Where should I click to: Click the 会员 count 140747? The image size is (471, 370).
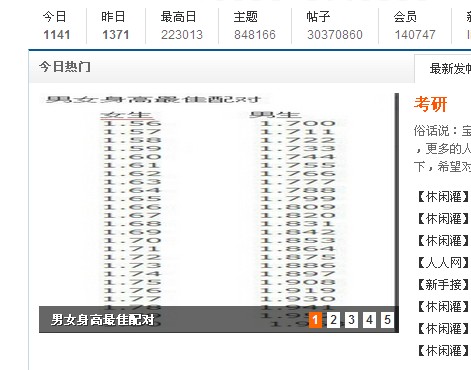coord(415,35)
